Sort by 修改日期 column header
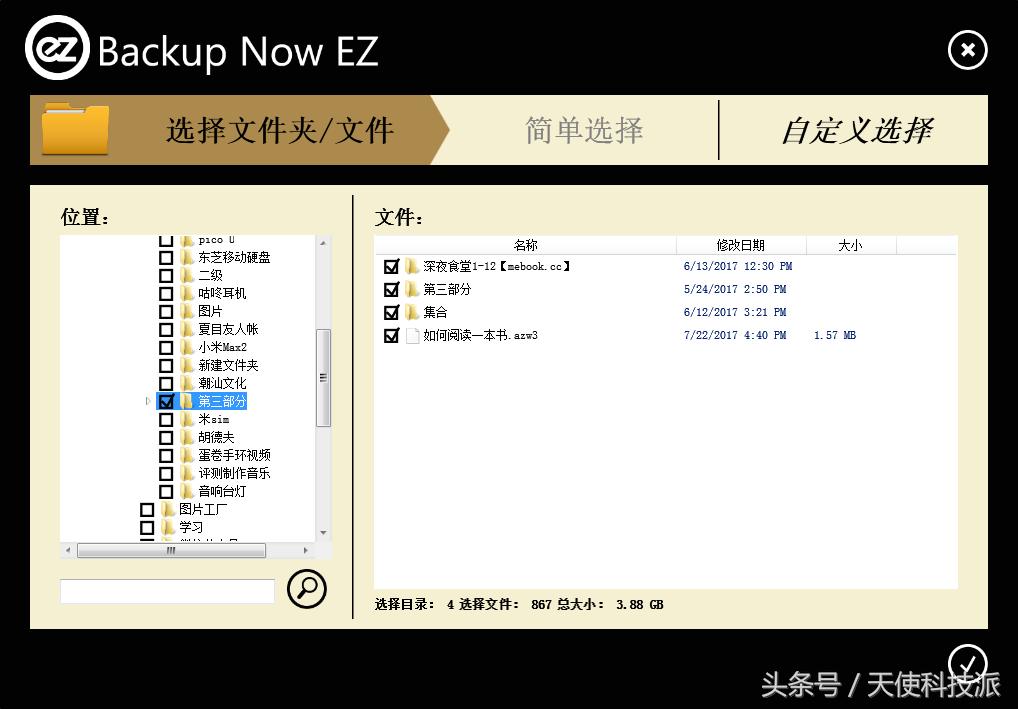The image size is (1018, 709). 741,245
